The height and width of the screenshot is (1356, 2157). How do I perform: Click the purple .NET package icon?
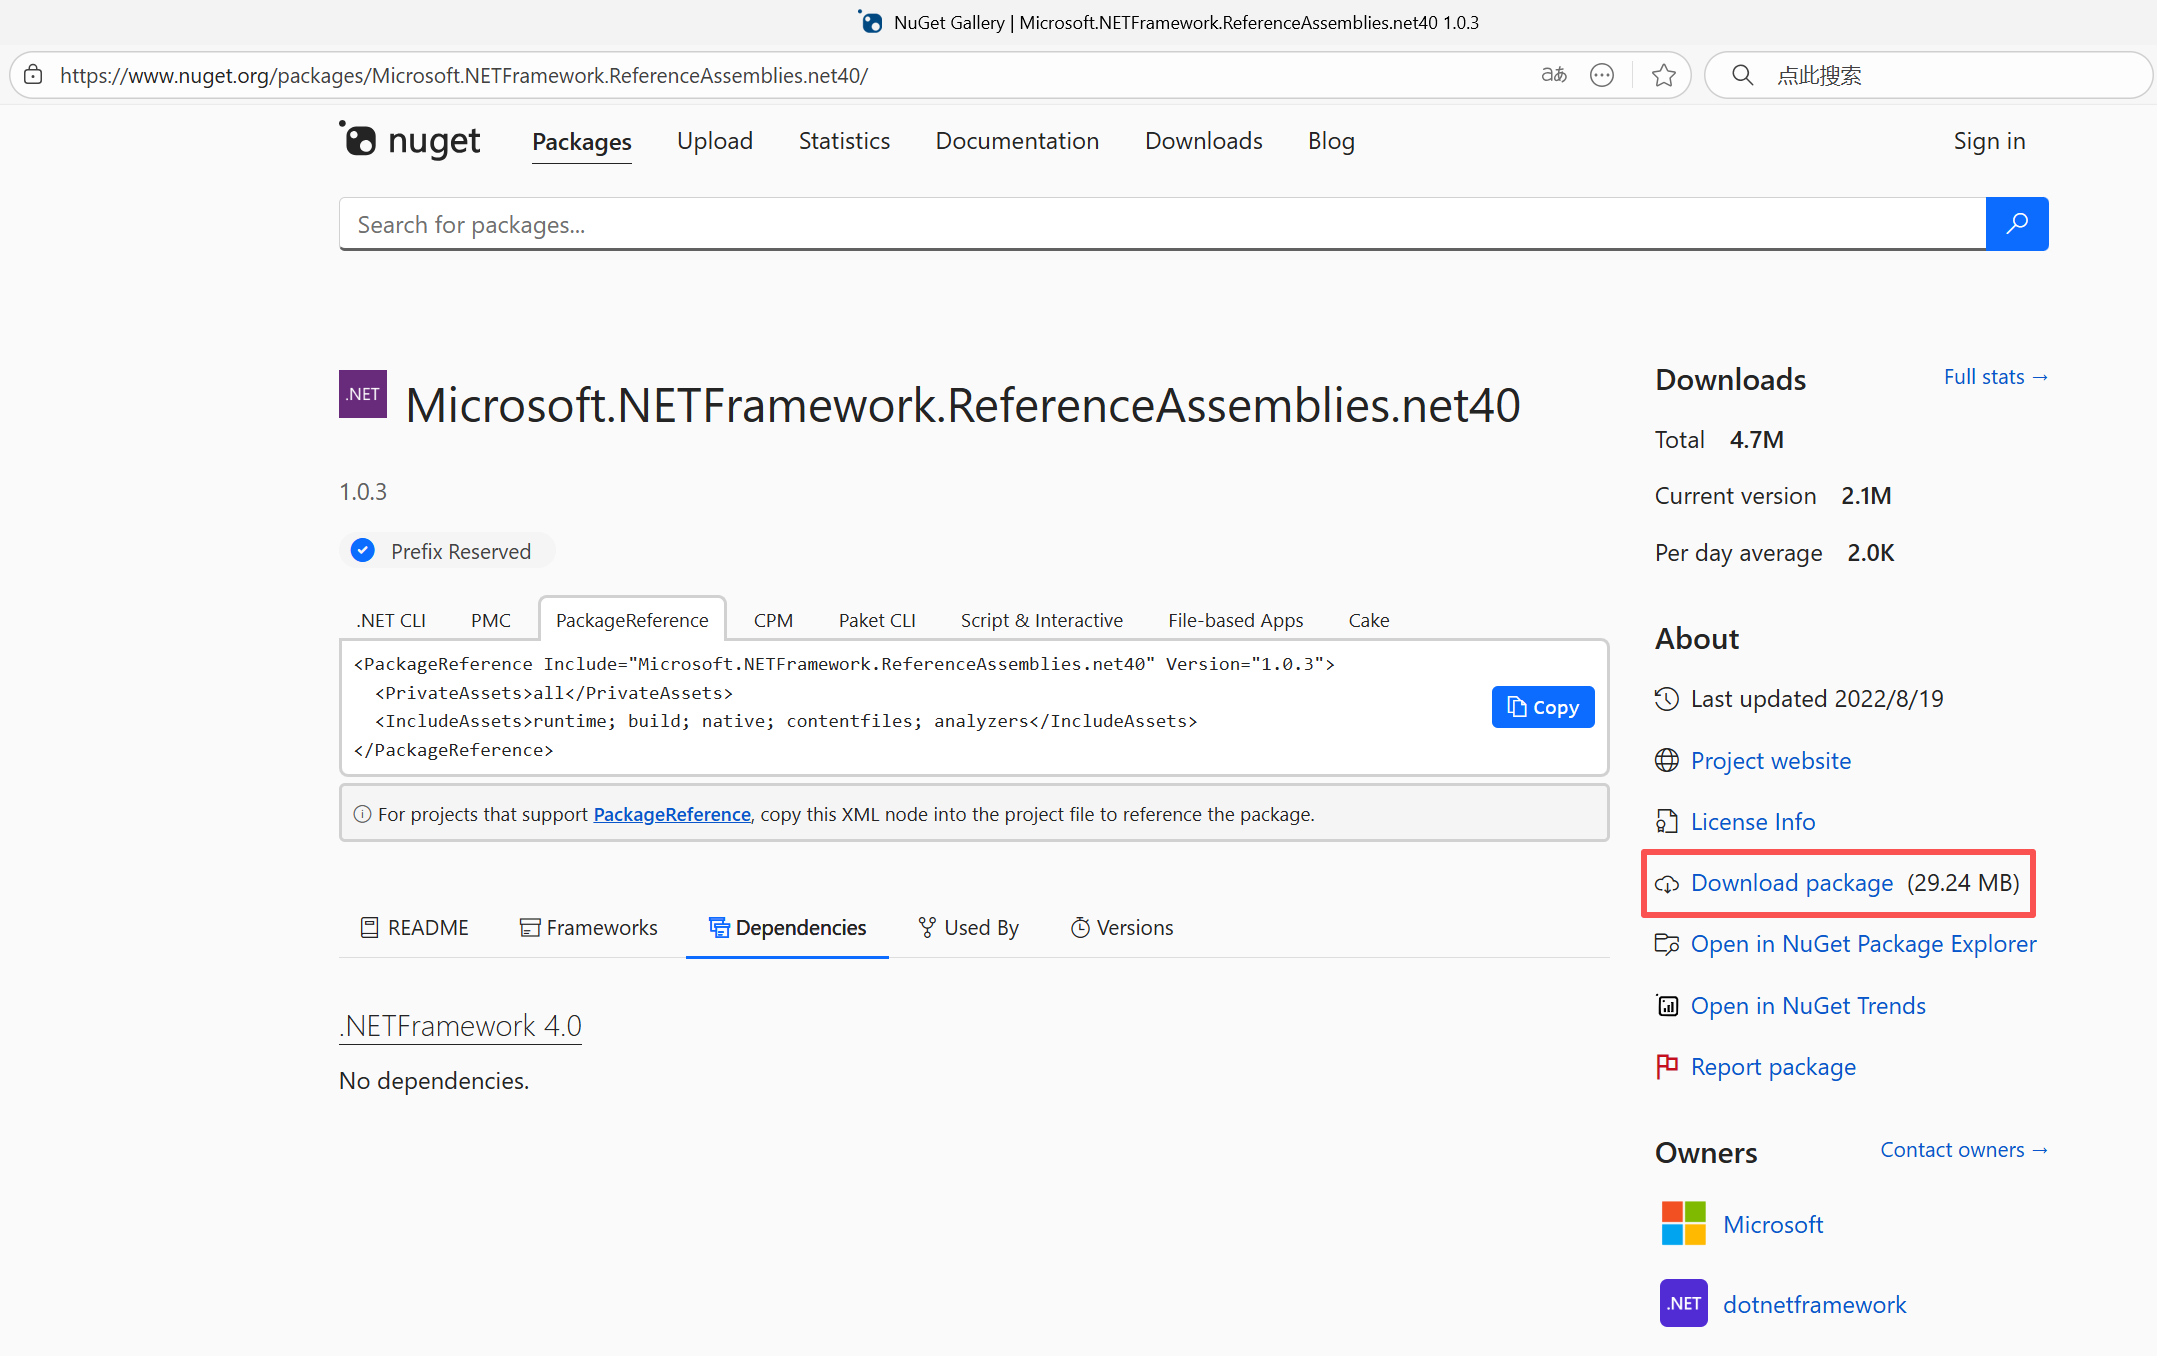363,394
